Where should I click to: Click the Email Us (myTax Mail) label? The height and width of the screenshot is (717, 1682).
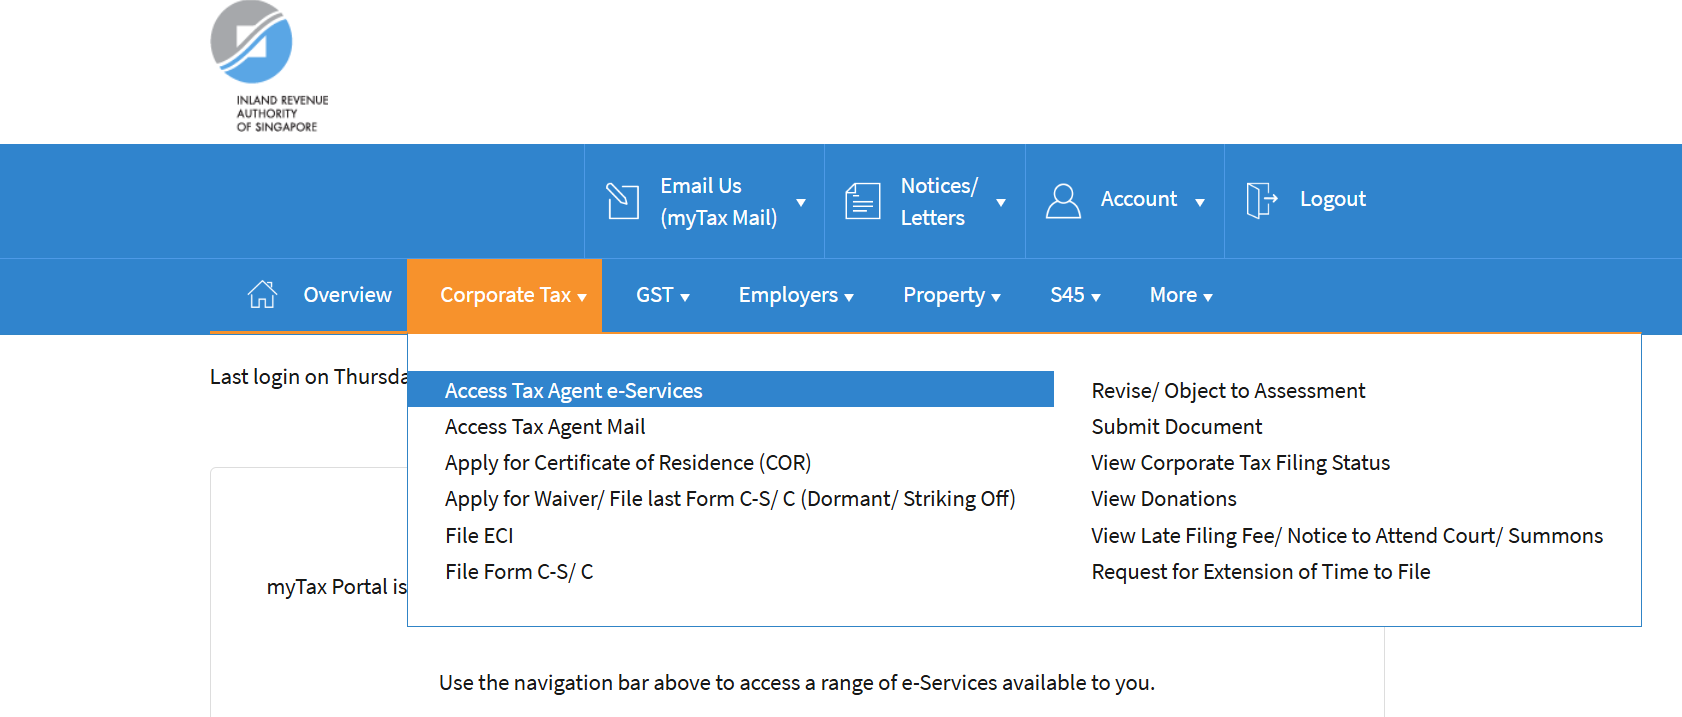point(719,202)
